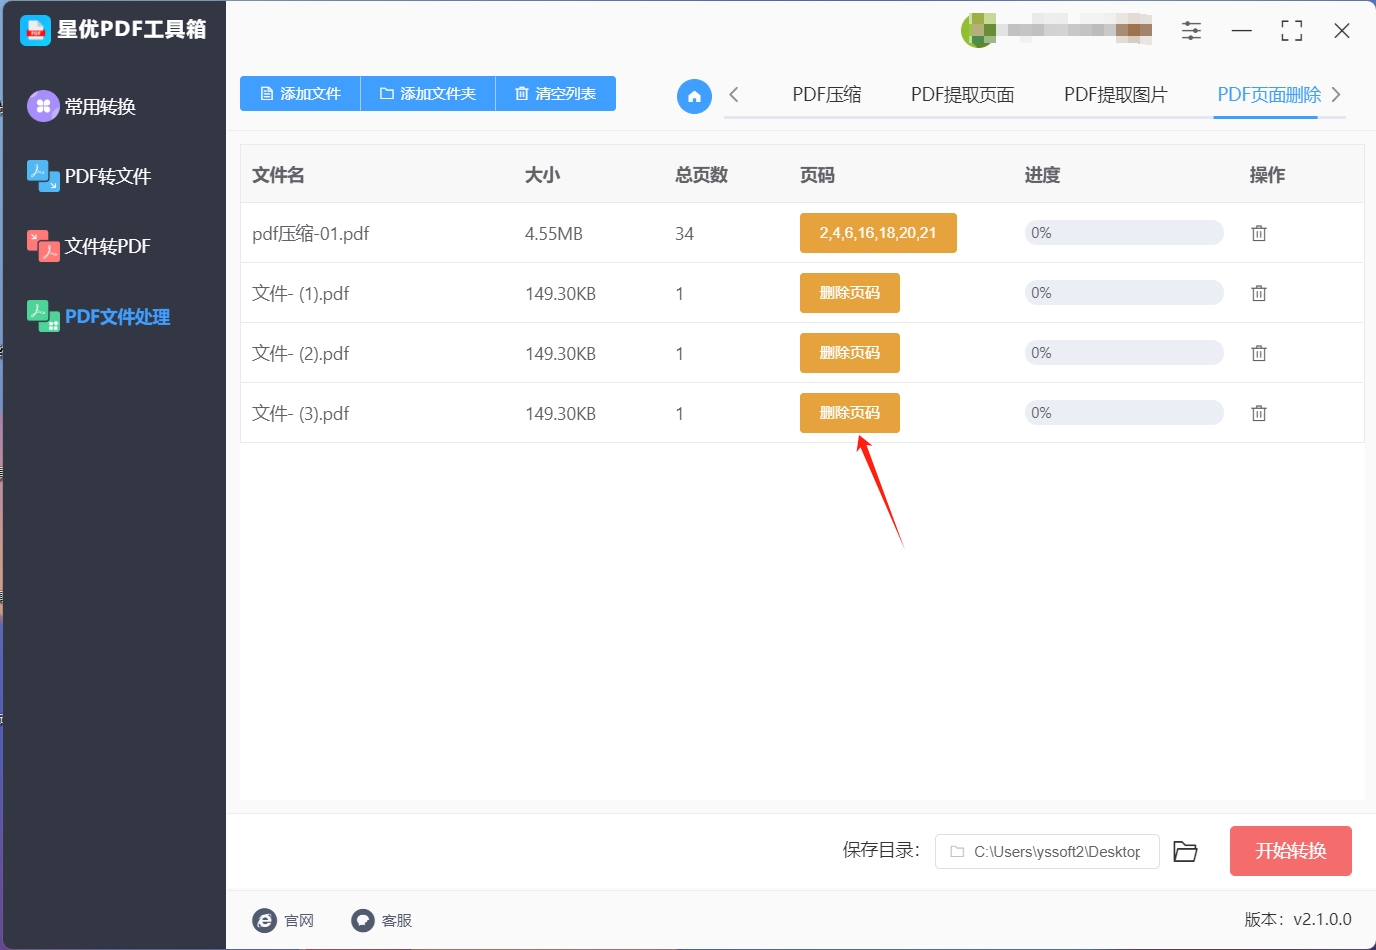The image size is (1376, 950).
Task: Click the 149.30KB size of 文件- (2).pdf
Action: (x=560, y=354)
